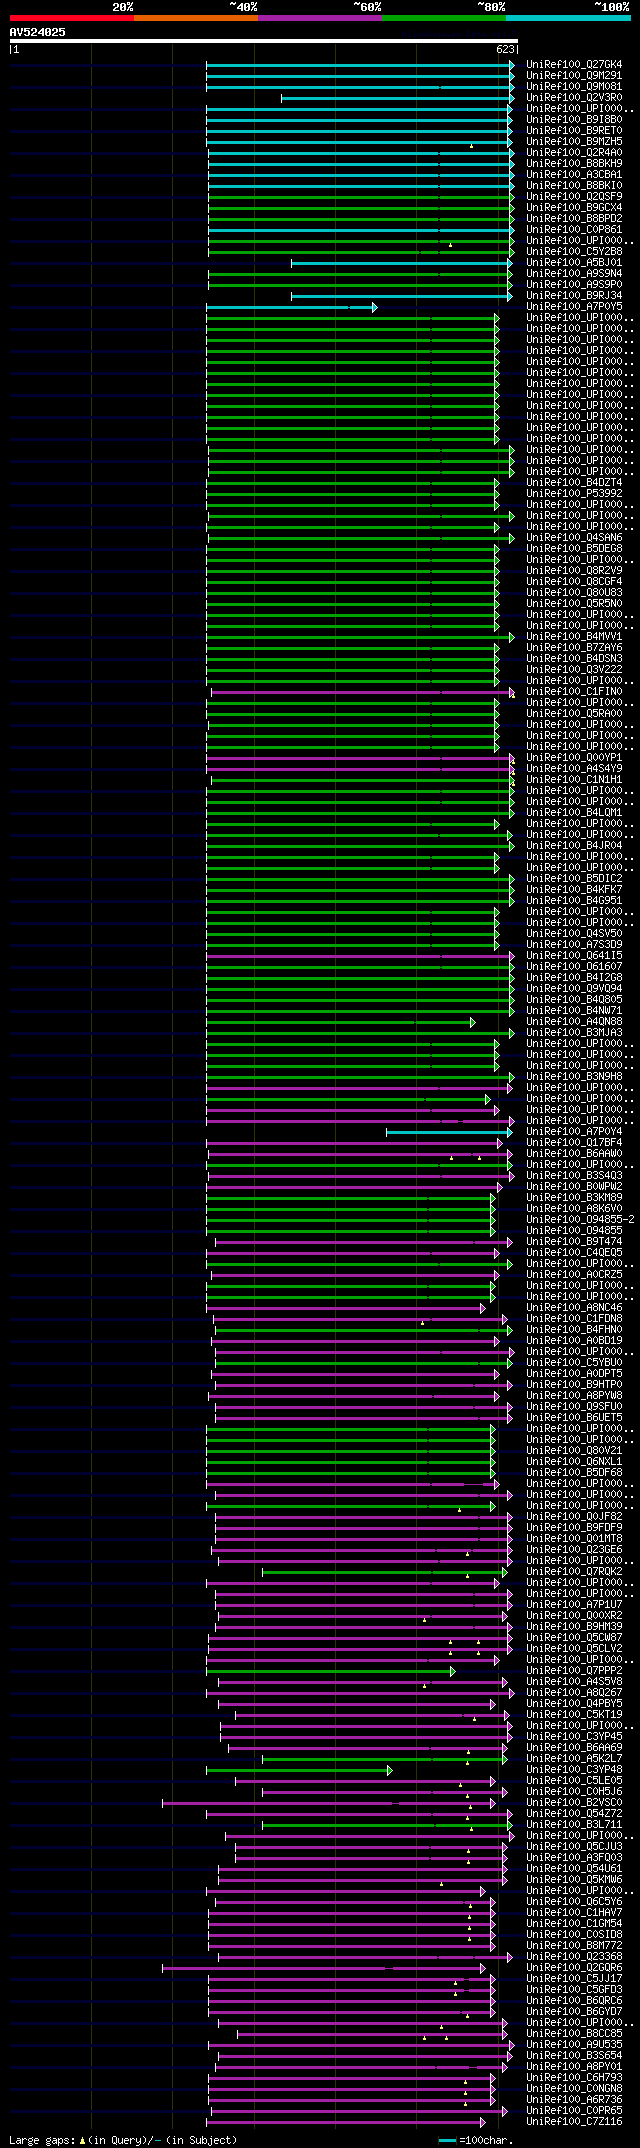Click hit label UniRef100_Q5R5N0

574,603
